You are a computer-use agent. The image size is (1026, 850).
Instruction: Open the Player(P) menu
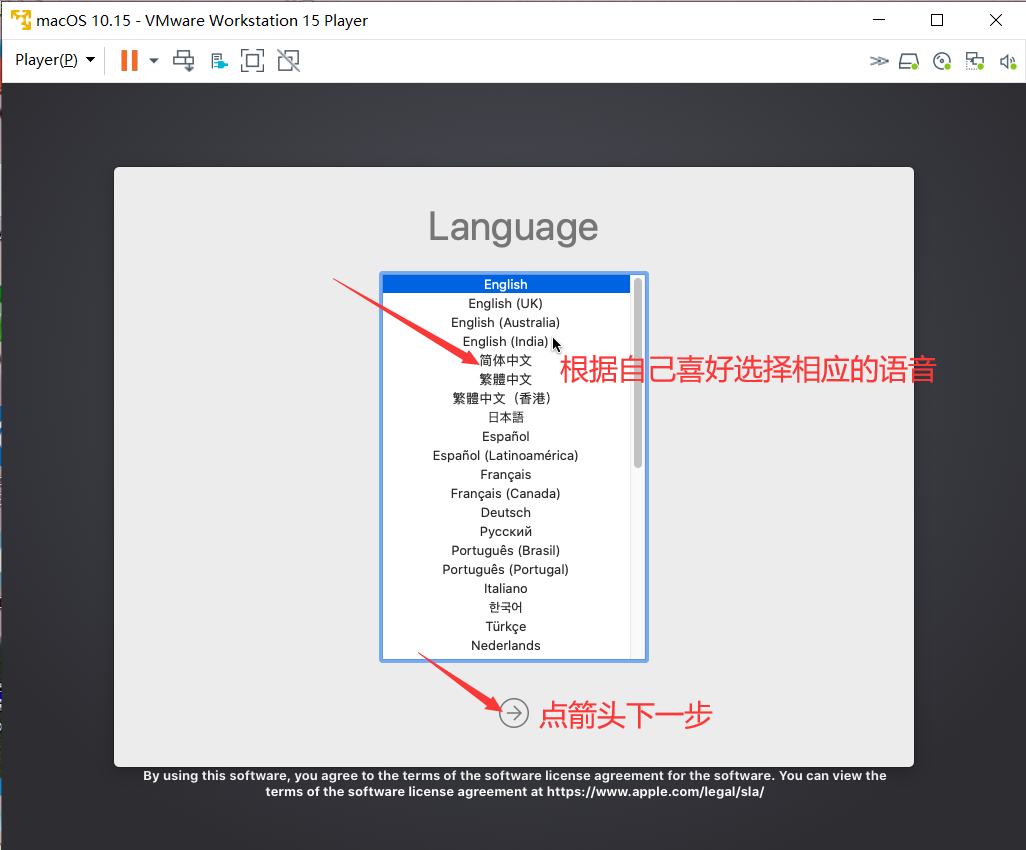(55, 60)
